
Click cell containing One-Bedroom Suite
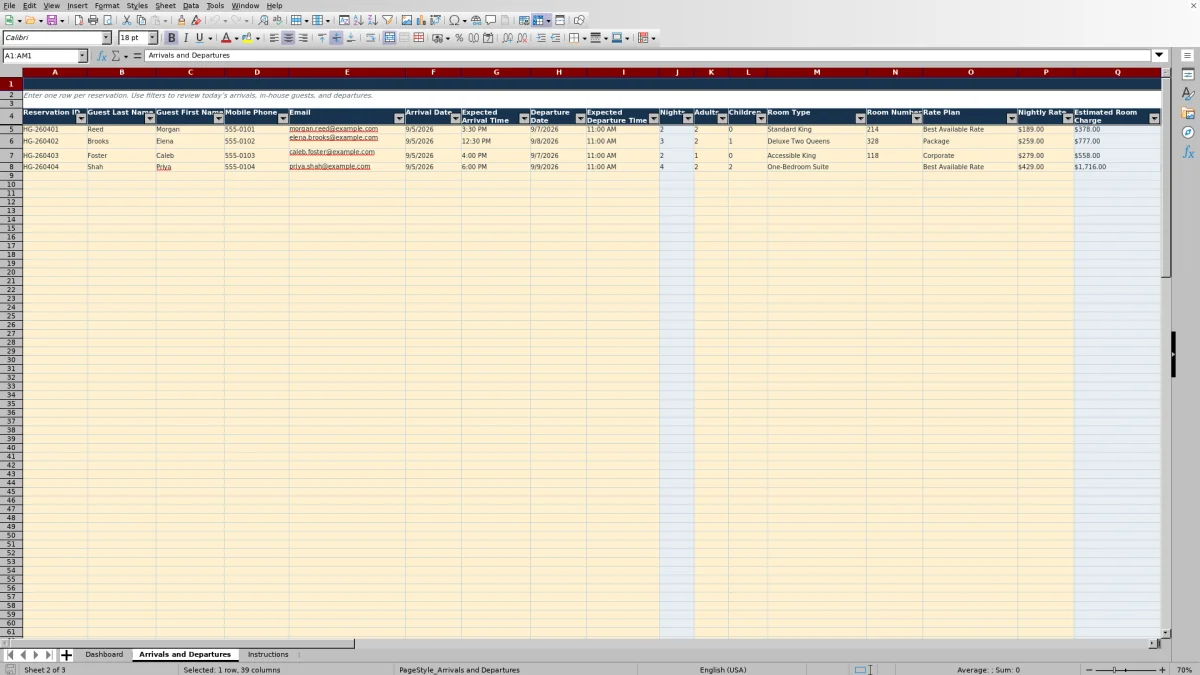click(x=816, y=167)
